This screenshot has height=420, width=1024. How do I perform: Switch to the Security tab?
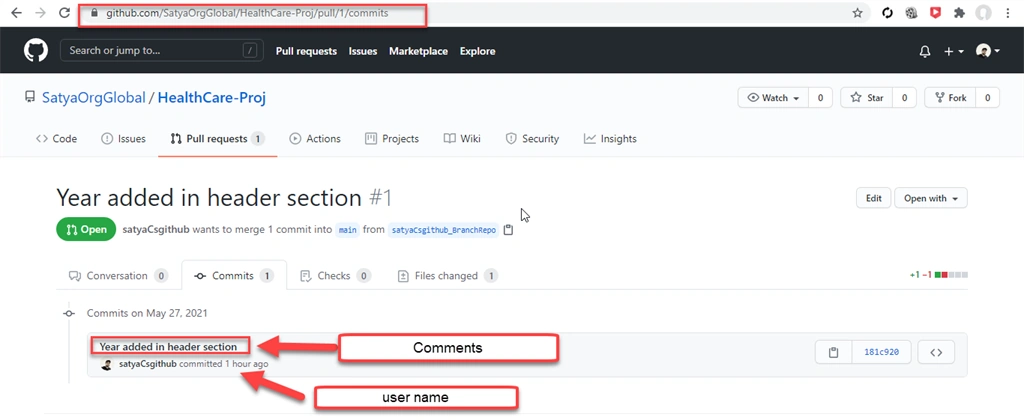532,138
